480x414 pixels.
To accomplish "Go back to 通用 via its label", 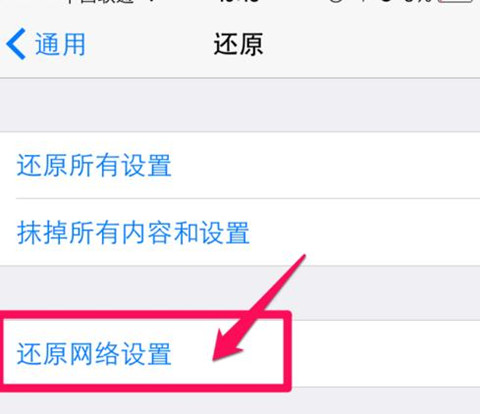I will [x=60, y=44].
